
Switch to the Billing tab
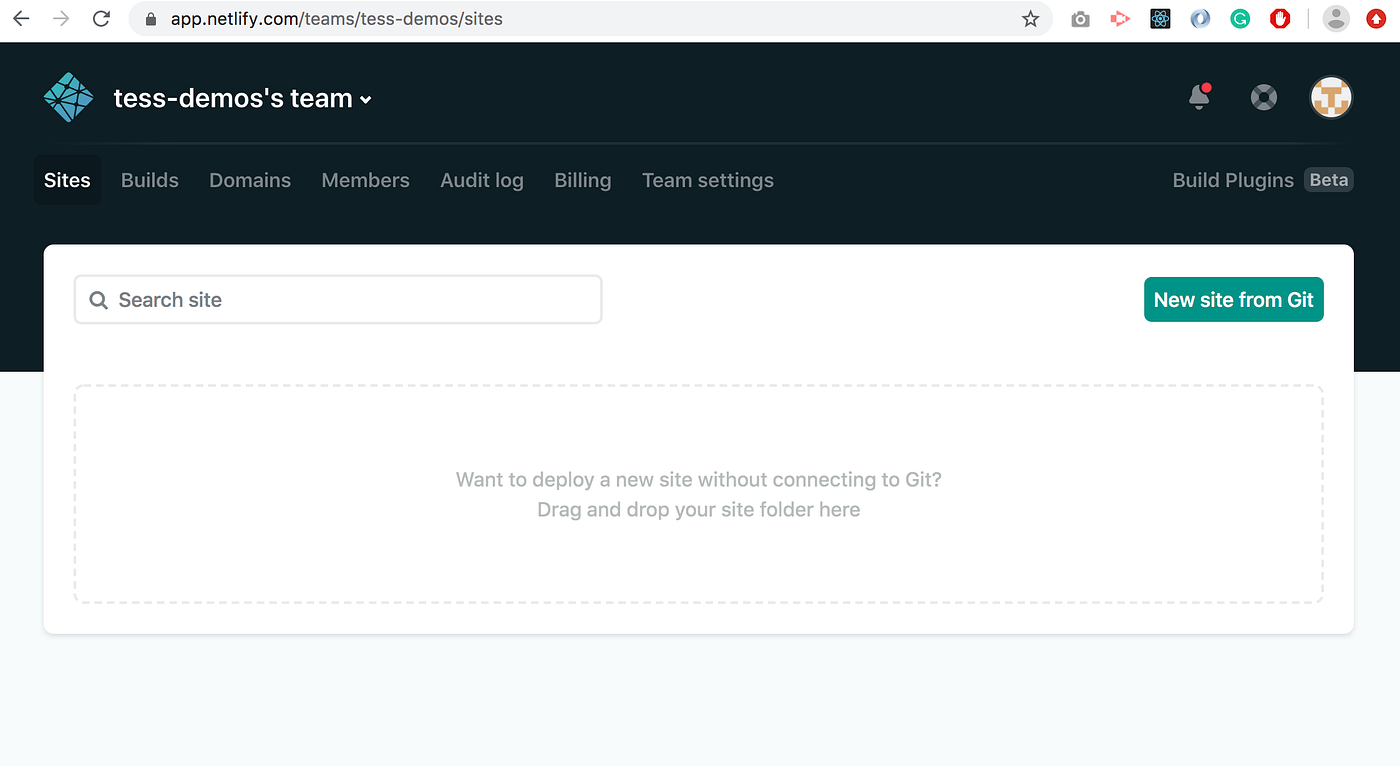[583, 180]
